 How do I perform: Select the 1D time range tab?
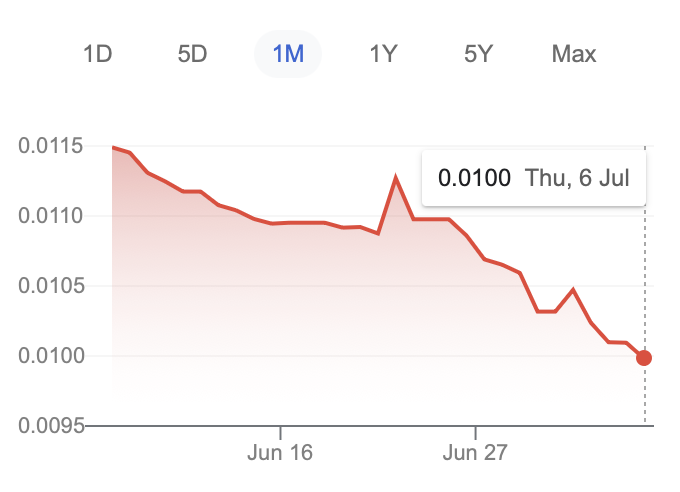tap(98, 54)
